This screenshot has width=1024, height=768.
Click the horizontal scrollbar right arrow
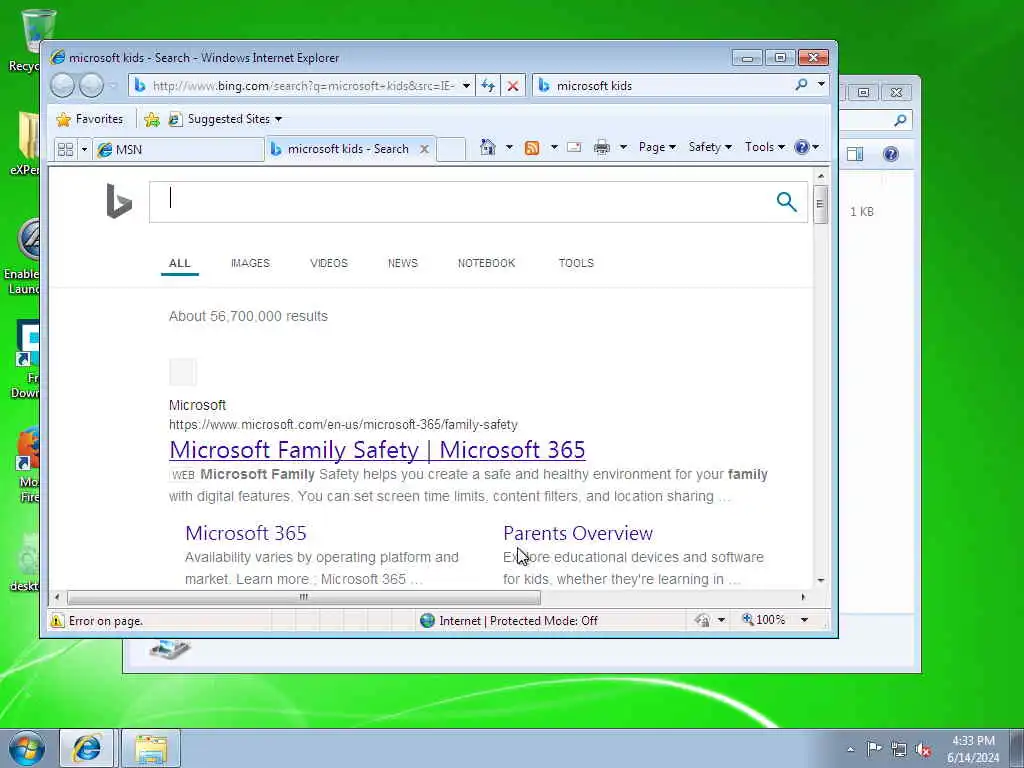[803, 597]
